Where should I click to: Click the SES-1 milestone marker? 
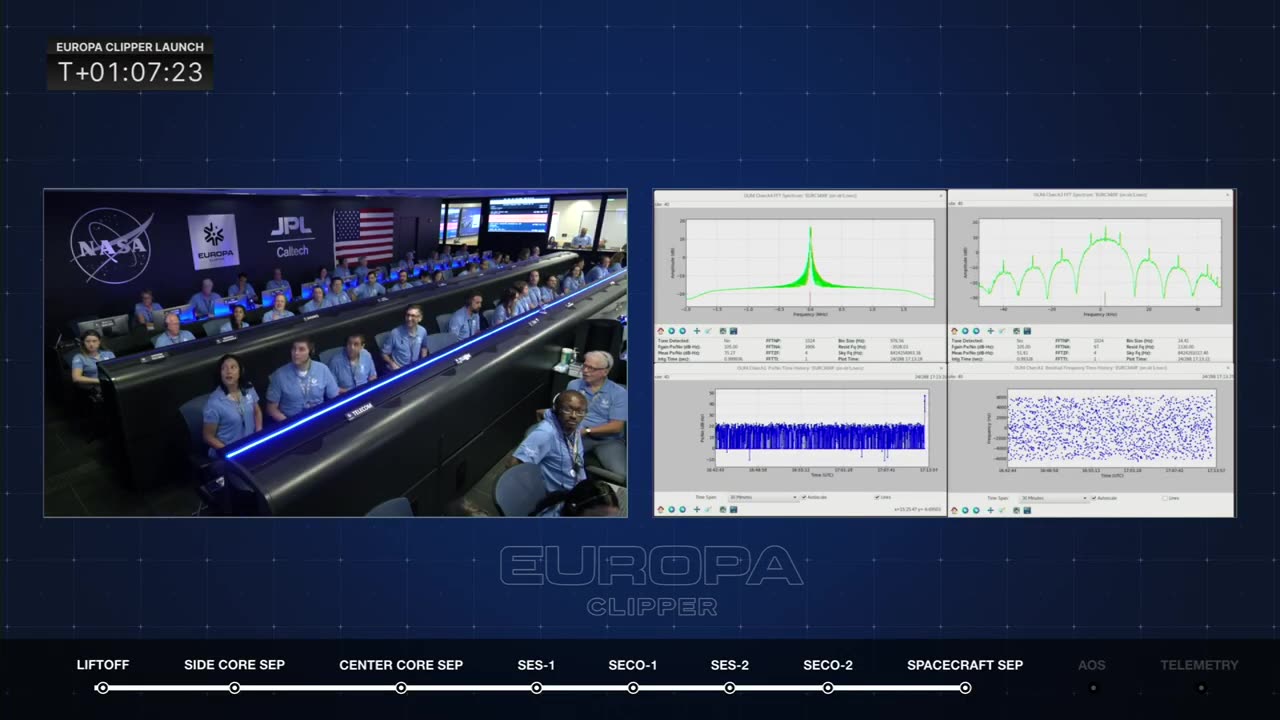tap(537, 688)
